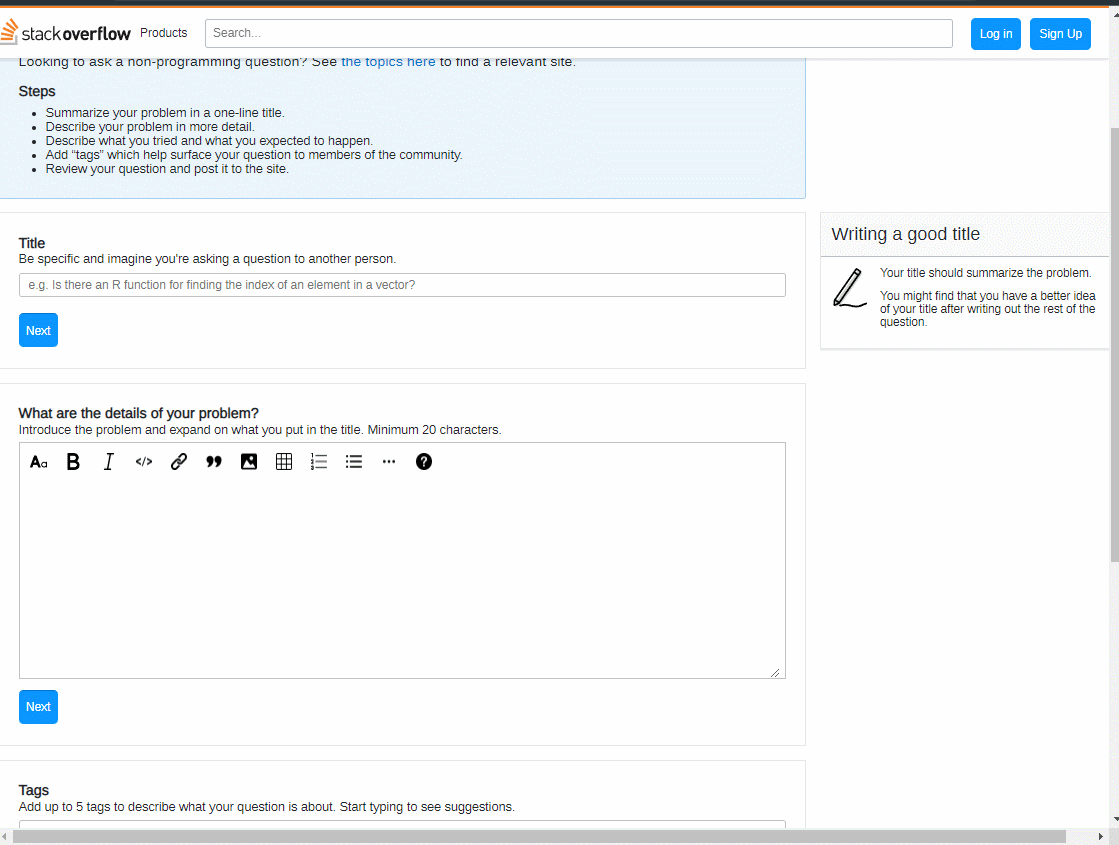
Task: Click the Tags input field
Action: tap(402, 824)
